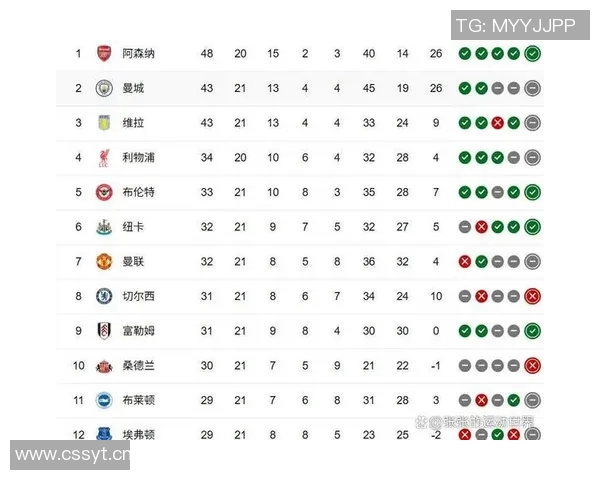This screenshot has width=600, height=480.
Task: Click the Aston Villa club crest
Action: [x=104, y=123]
